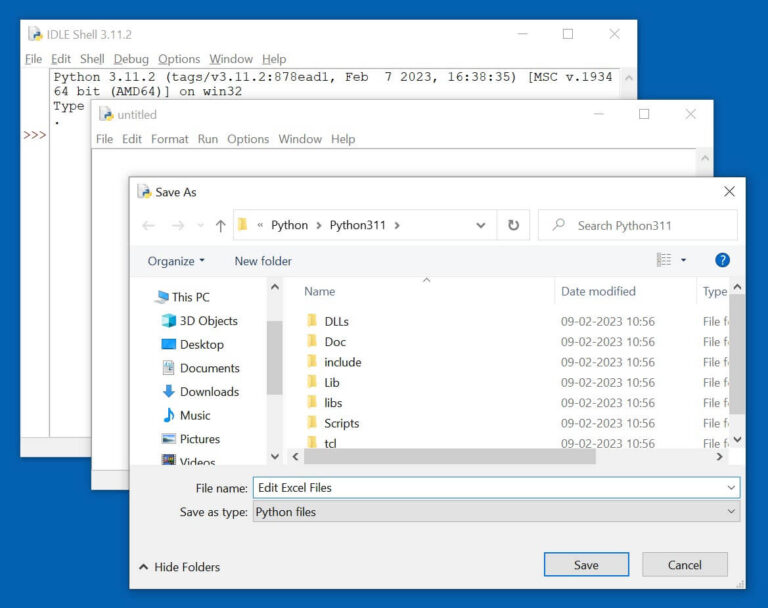Click the Up one level arrow
The image size is (768, 608).
click(220, 226)
